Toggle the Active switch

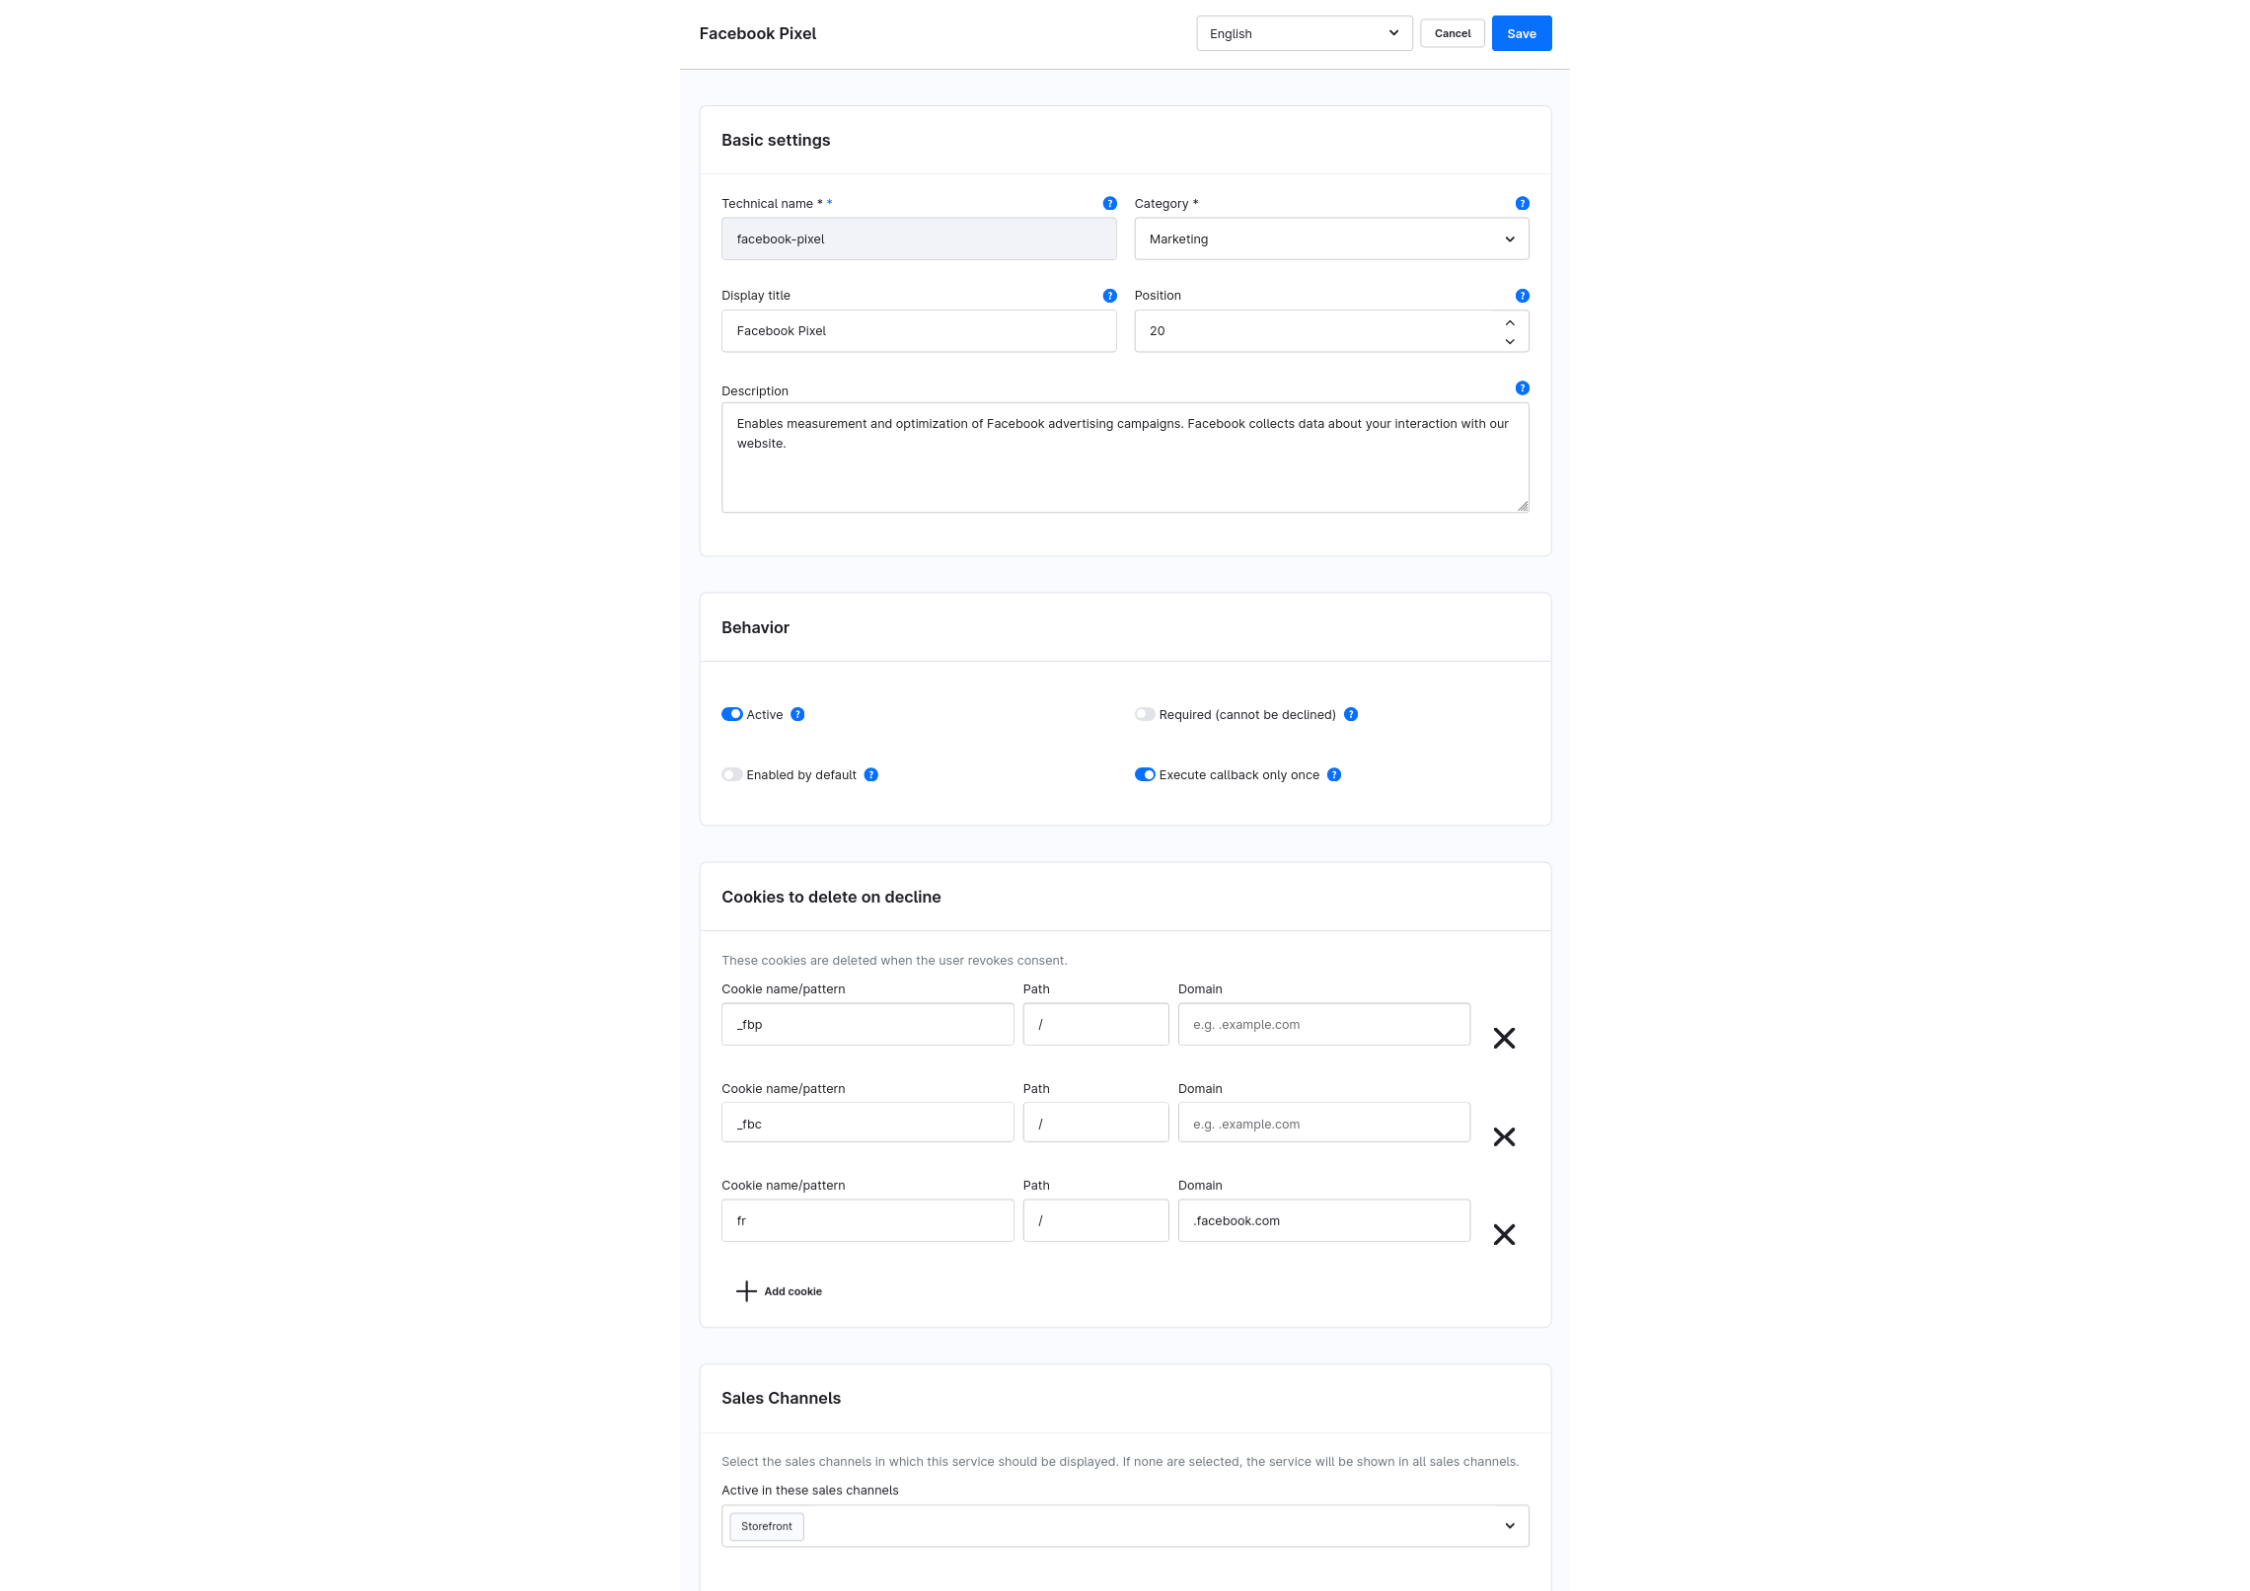(x=732, y=714)
